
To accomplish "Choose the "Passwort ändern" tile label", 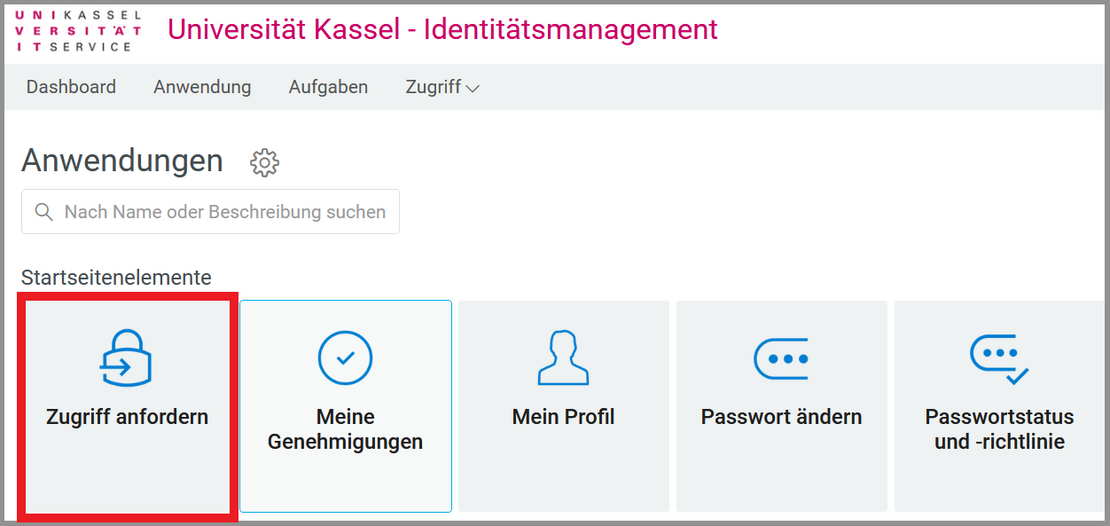I will tap(781, 417).
